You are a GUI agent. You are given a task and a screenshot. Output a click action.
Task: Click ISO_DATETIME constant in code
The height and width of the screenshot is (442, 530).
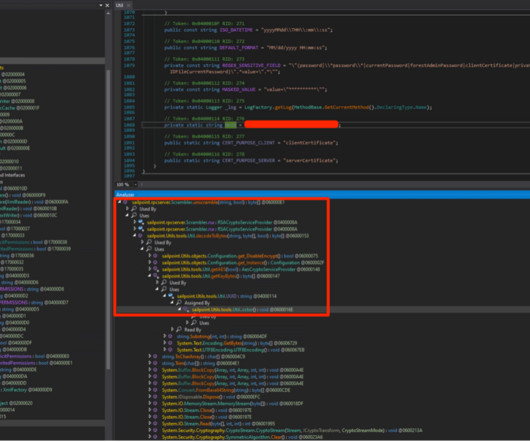pyautogui.click(x=236, y=30)
